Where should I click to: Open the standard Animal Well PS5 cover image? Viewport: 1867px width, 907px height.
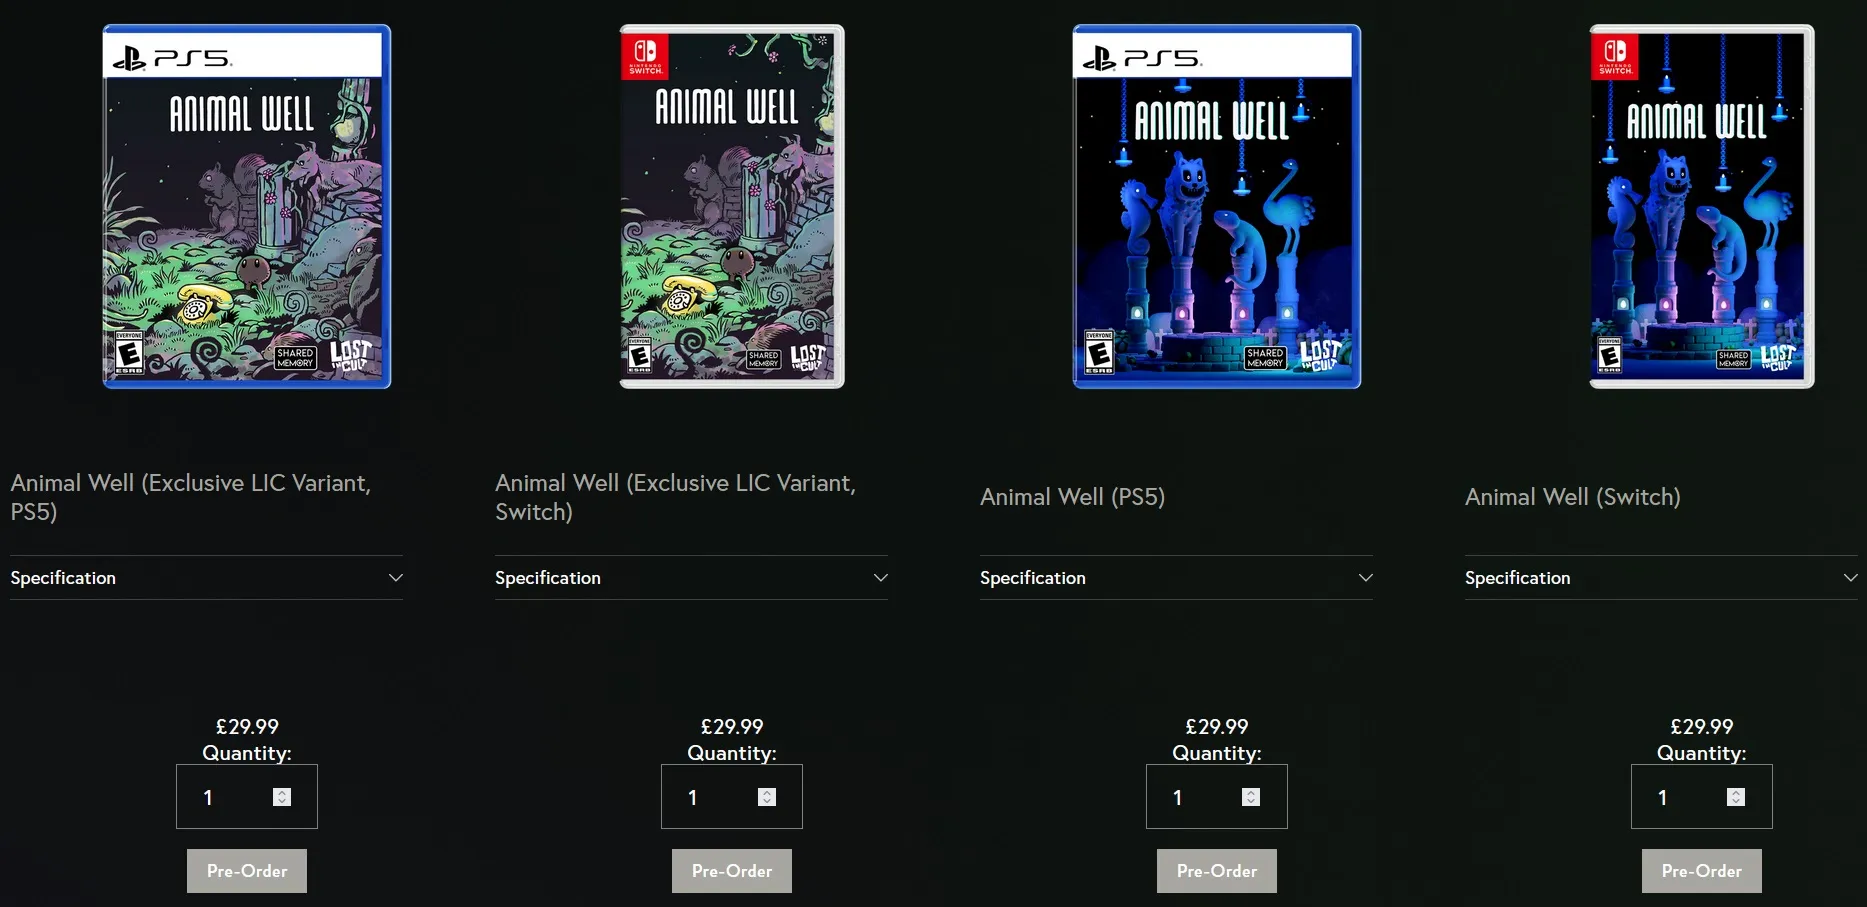(x=1217, y=206)
